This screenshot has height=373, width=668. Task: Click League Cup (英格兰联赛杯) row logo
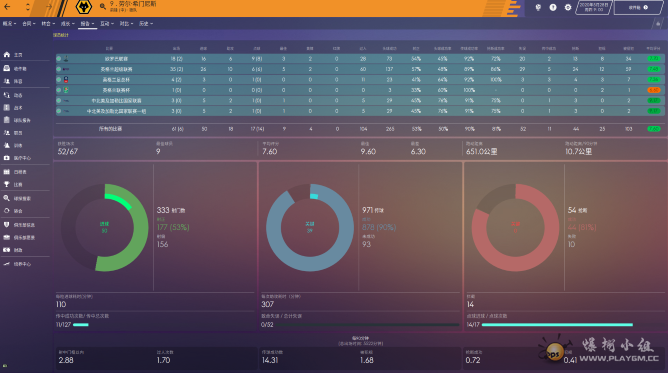66,90
